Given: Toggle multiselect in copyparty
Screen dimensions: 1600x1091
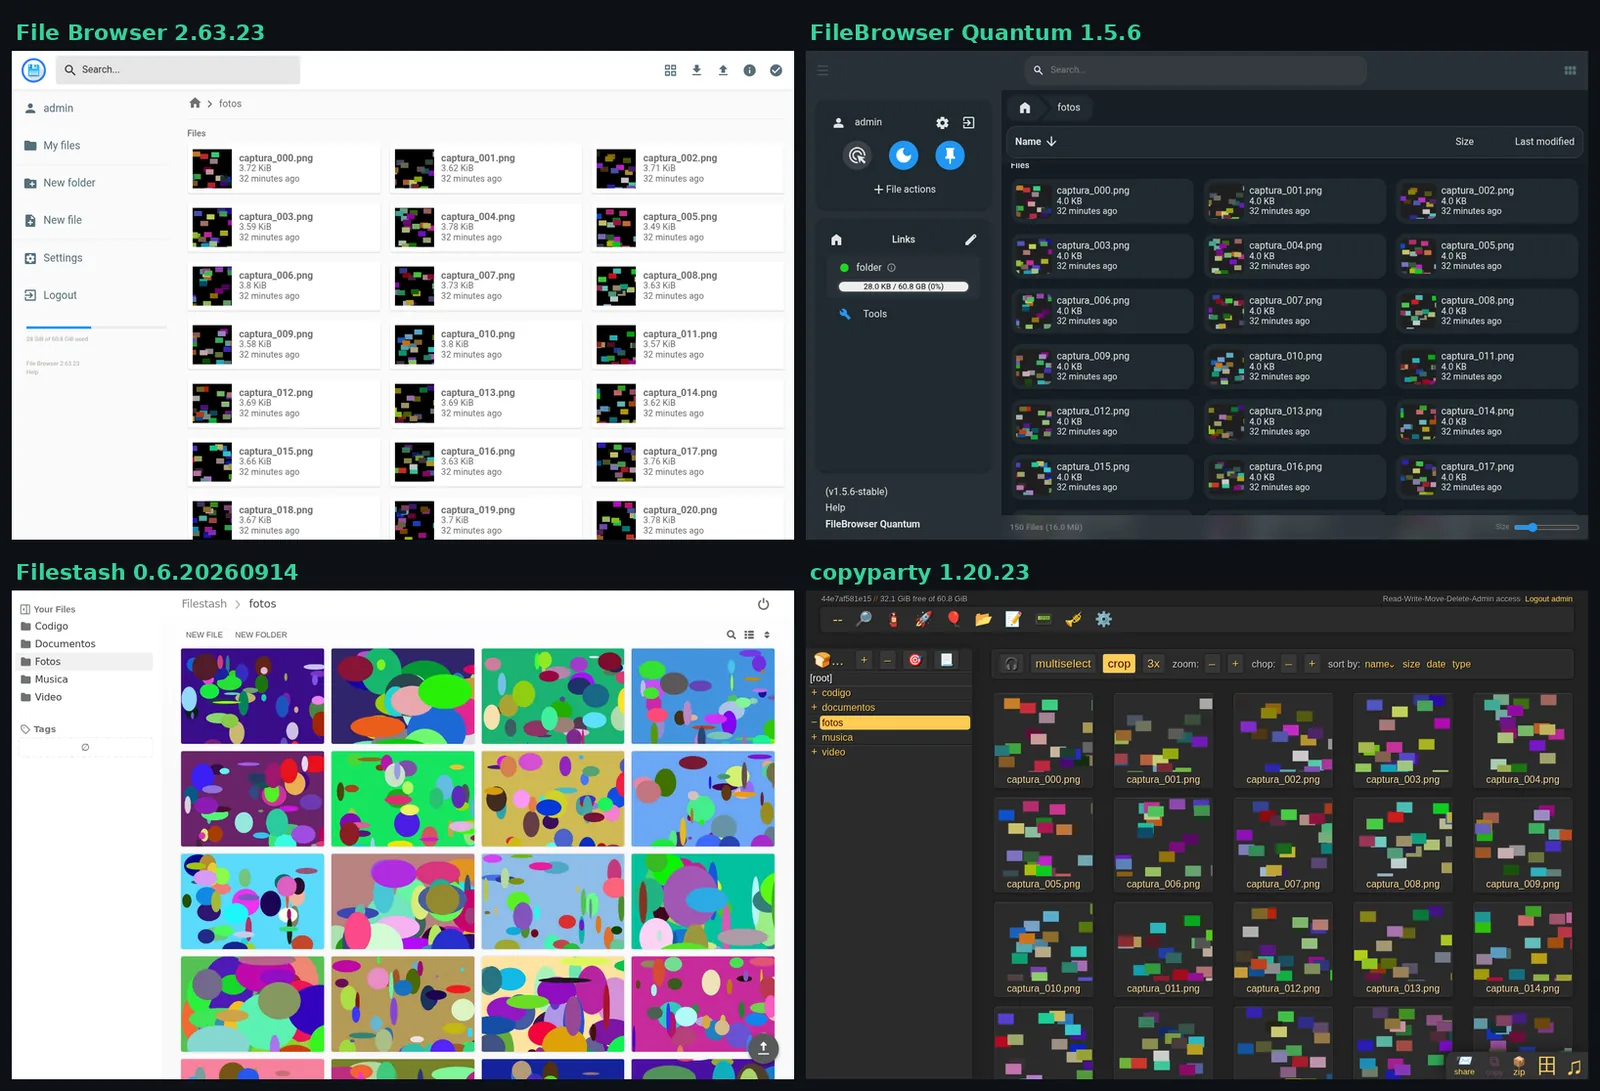Looking at the screenshot, I should click(x=1063, y=664).
